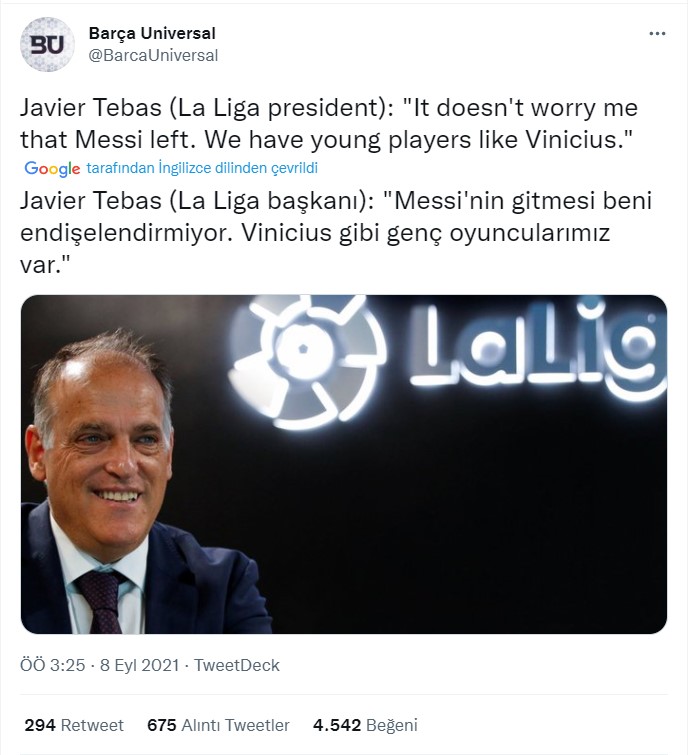This screenshot has height=755, width=693.
Task: Open the Barça Universal display name link
Action: [x=151, y=34]
